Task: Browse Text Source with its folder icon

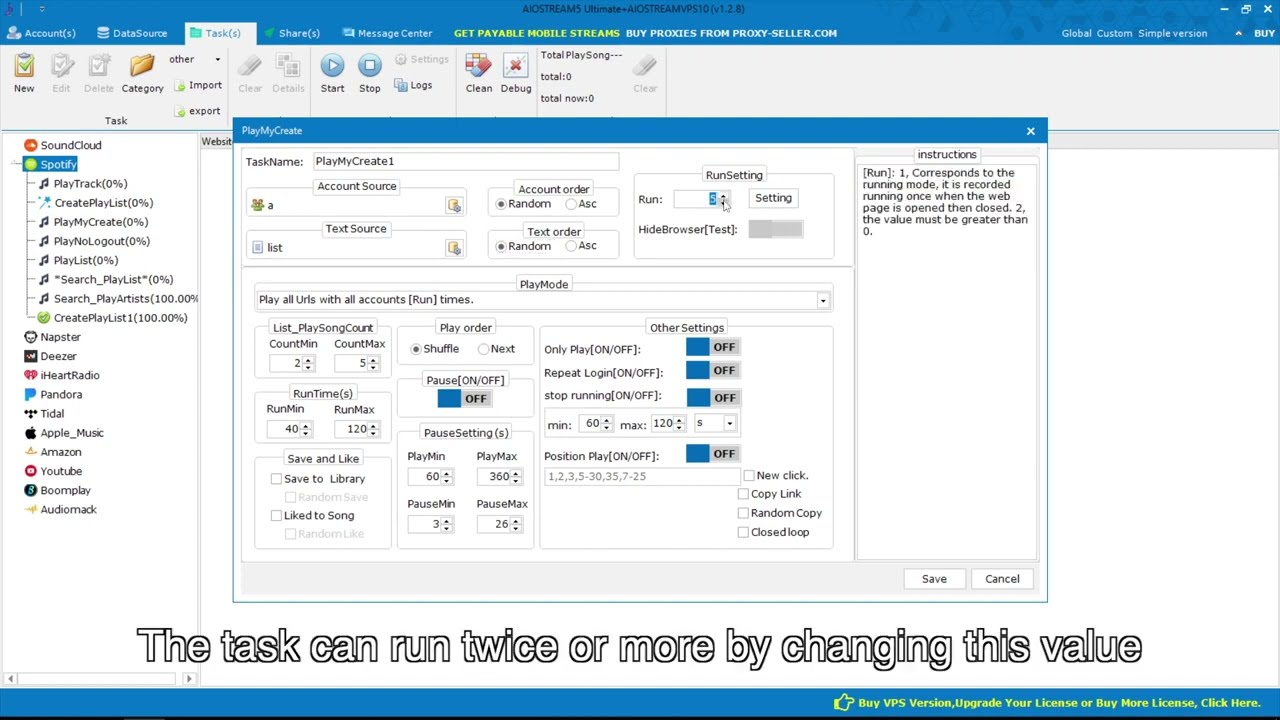Action: point(454,248)
